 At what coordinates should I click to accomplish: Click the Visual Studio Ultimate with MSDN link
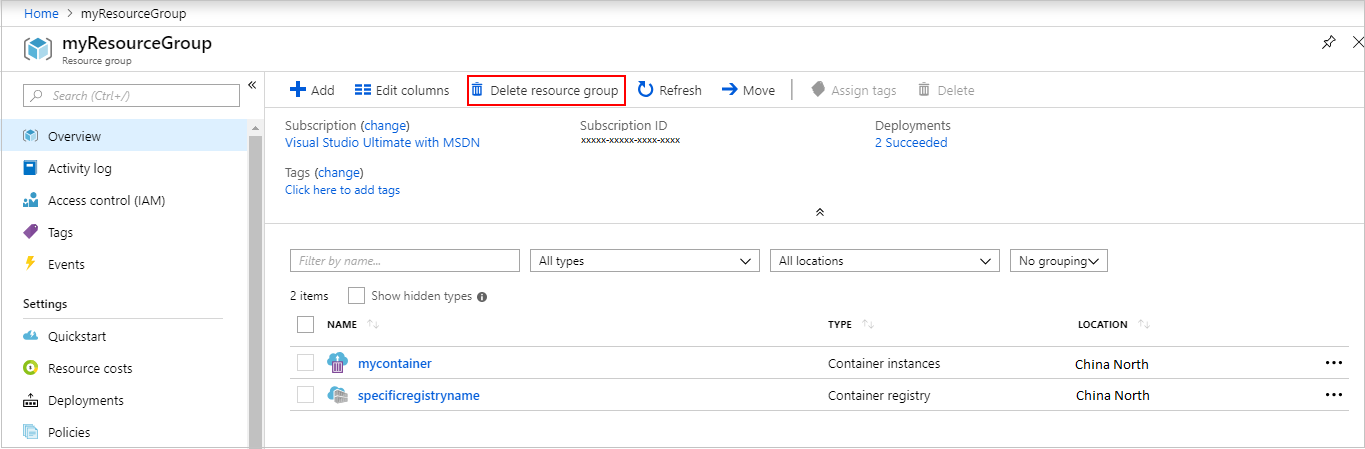pyautogui.click(x=382, y=143)
